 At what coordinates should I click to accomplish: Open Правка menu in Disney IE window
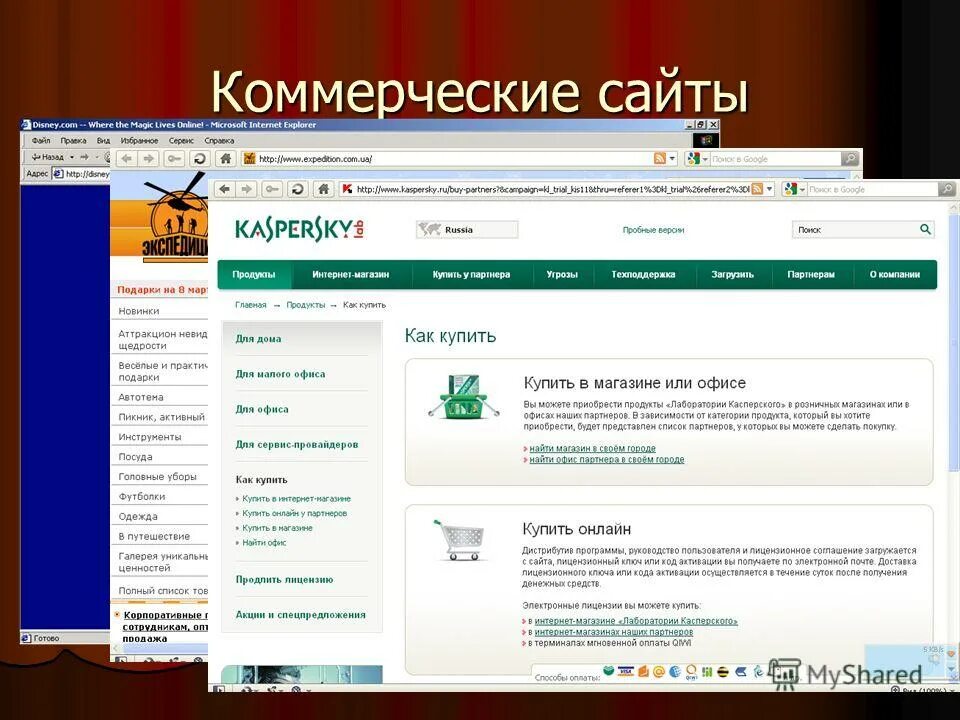point(73,140)
